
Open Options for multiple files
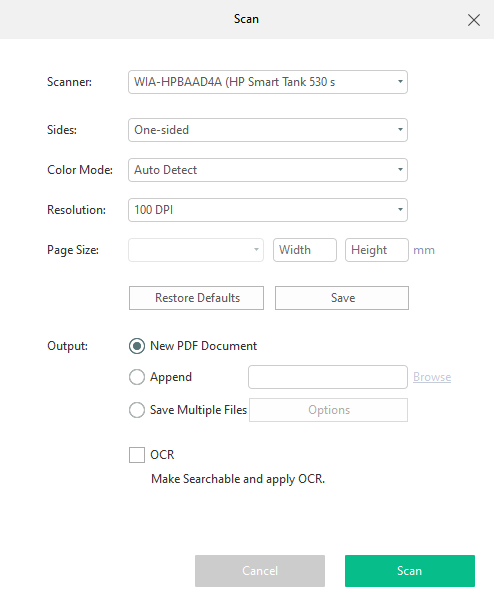pyautogui.click(x=328, y=410)
